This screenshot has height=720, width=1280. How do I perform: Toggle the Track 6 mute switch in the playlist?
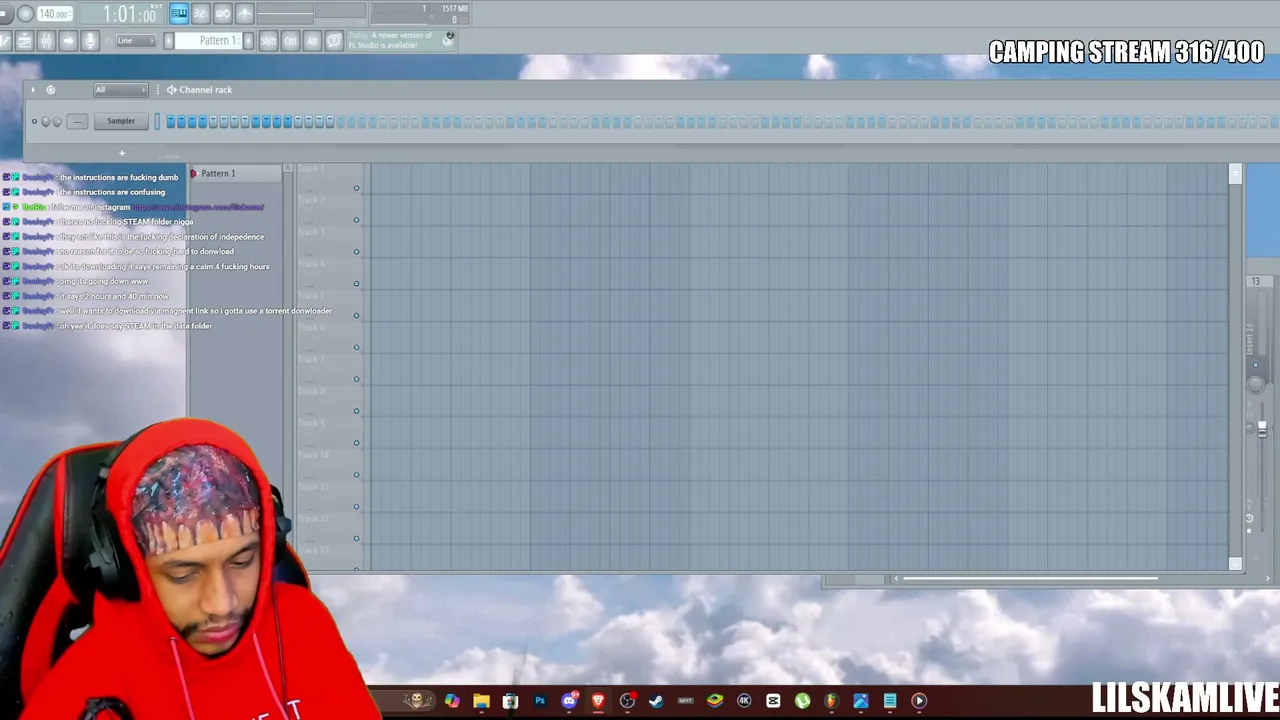tap(356, 347)
